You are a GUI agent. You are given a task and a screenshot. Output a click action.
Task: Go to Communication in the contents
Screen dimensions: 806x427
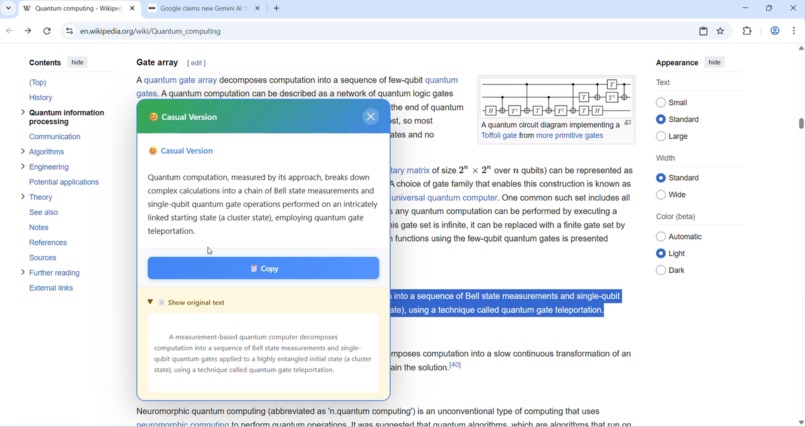tap(54, 136)
